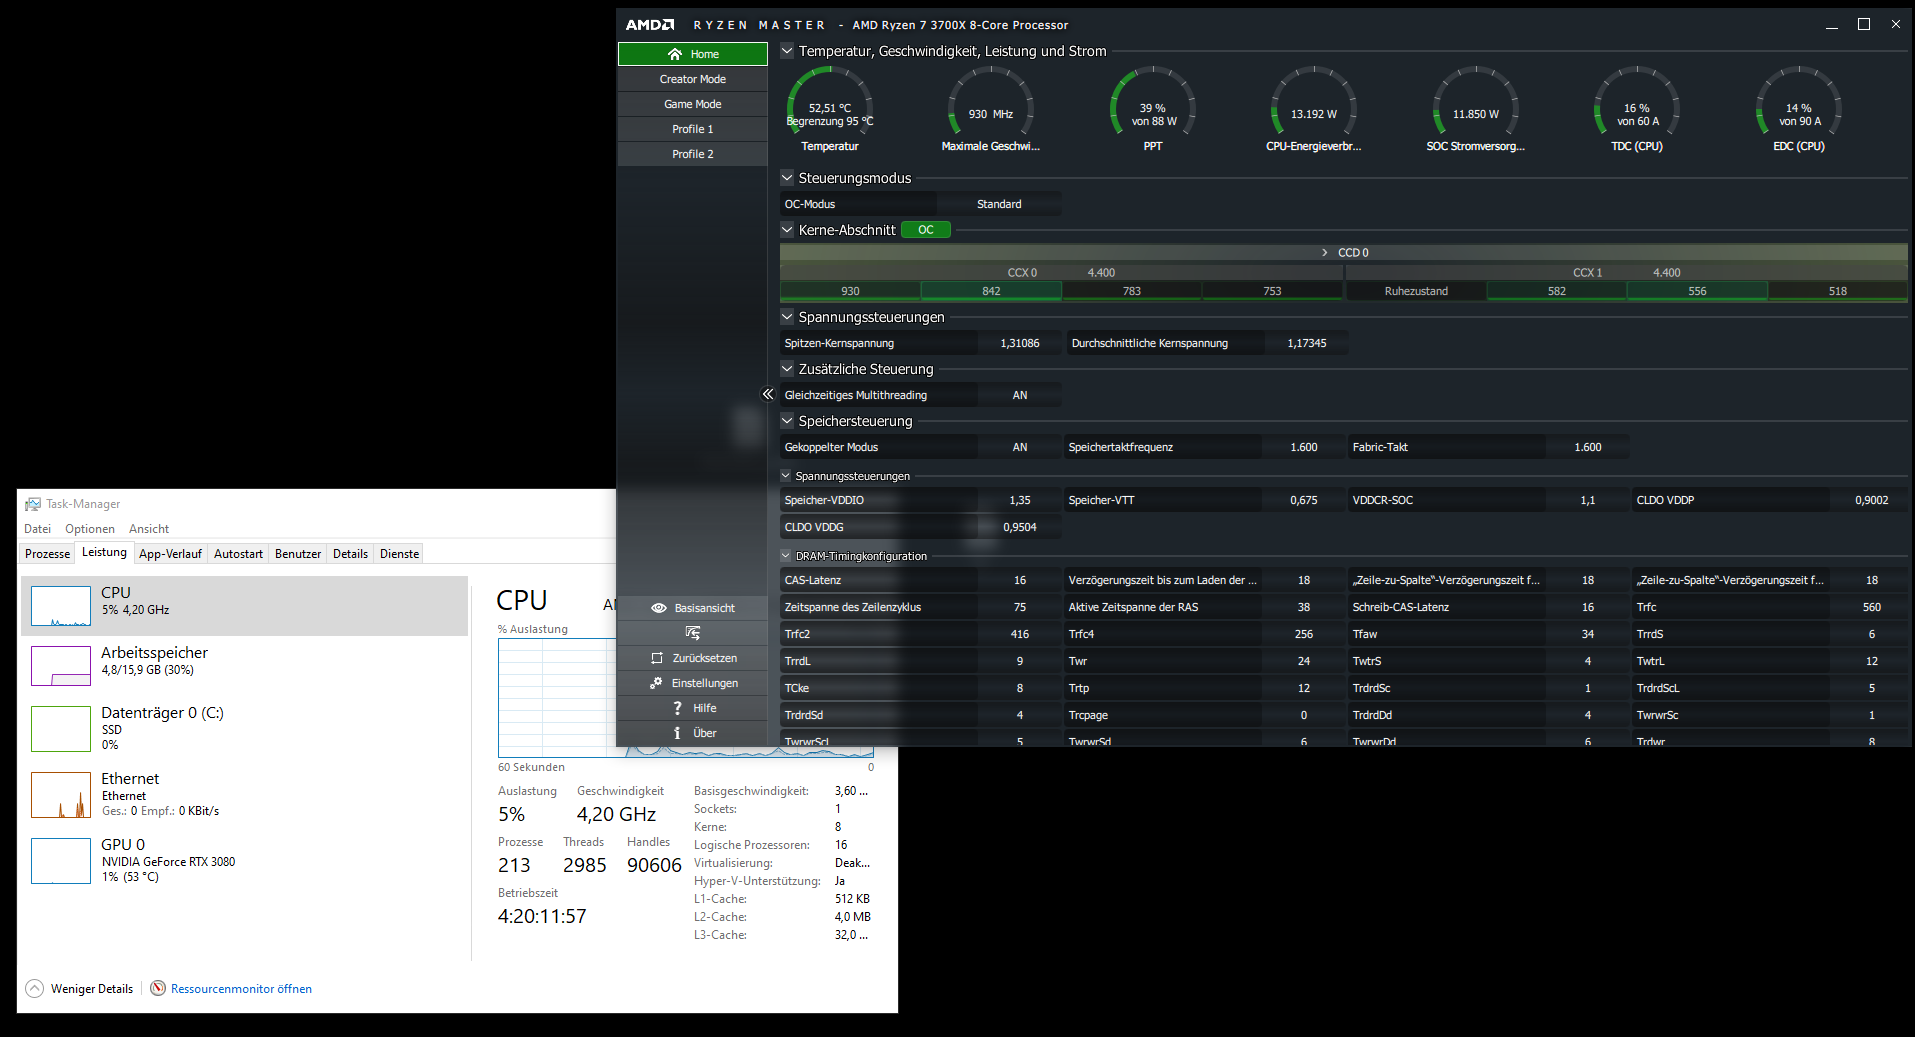Open the Optionen menu in Task-Manager
Image resolution: width=1915 pixels, height=1037 pixels.
click(90, 529)
